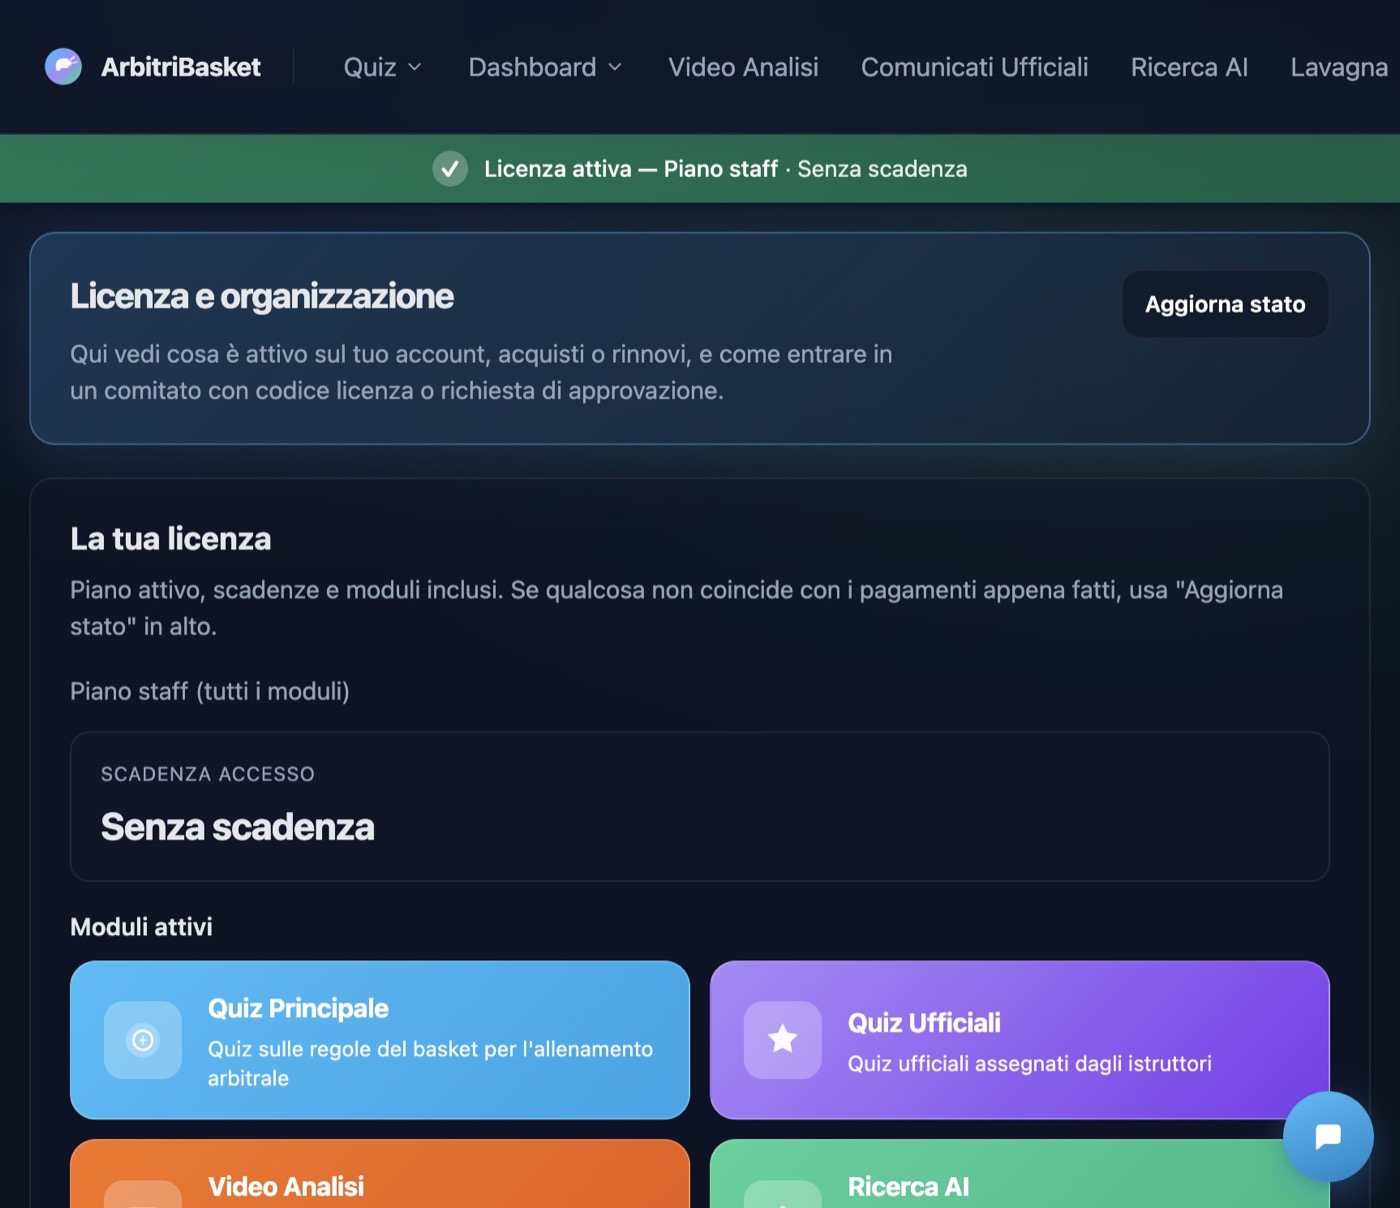This screenshot has width=1400, height=1208.
Task: Go to Comunicati Ufficiali page
Action: pyautogui.click(x=974, y=67)
